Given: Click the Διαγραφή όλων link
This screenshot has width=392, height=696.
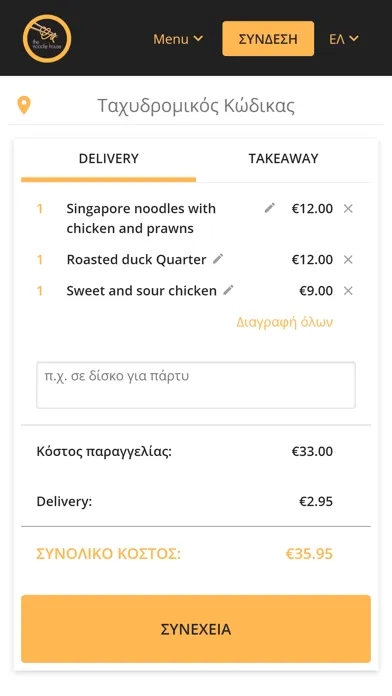Looking at the screenshot, I should pyautogui.click(x=285, y=322).
